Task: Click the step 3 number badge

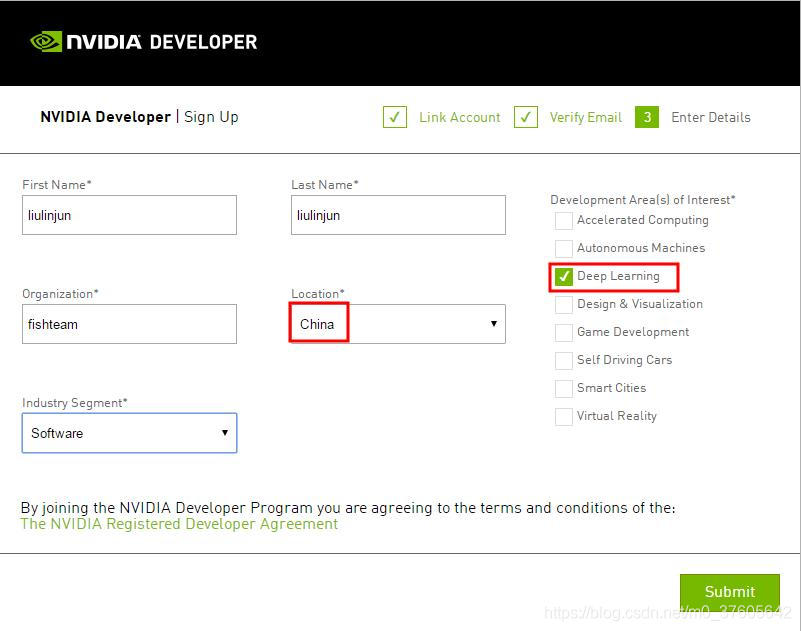Action: pyautogui.click(x=647, y=118)
